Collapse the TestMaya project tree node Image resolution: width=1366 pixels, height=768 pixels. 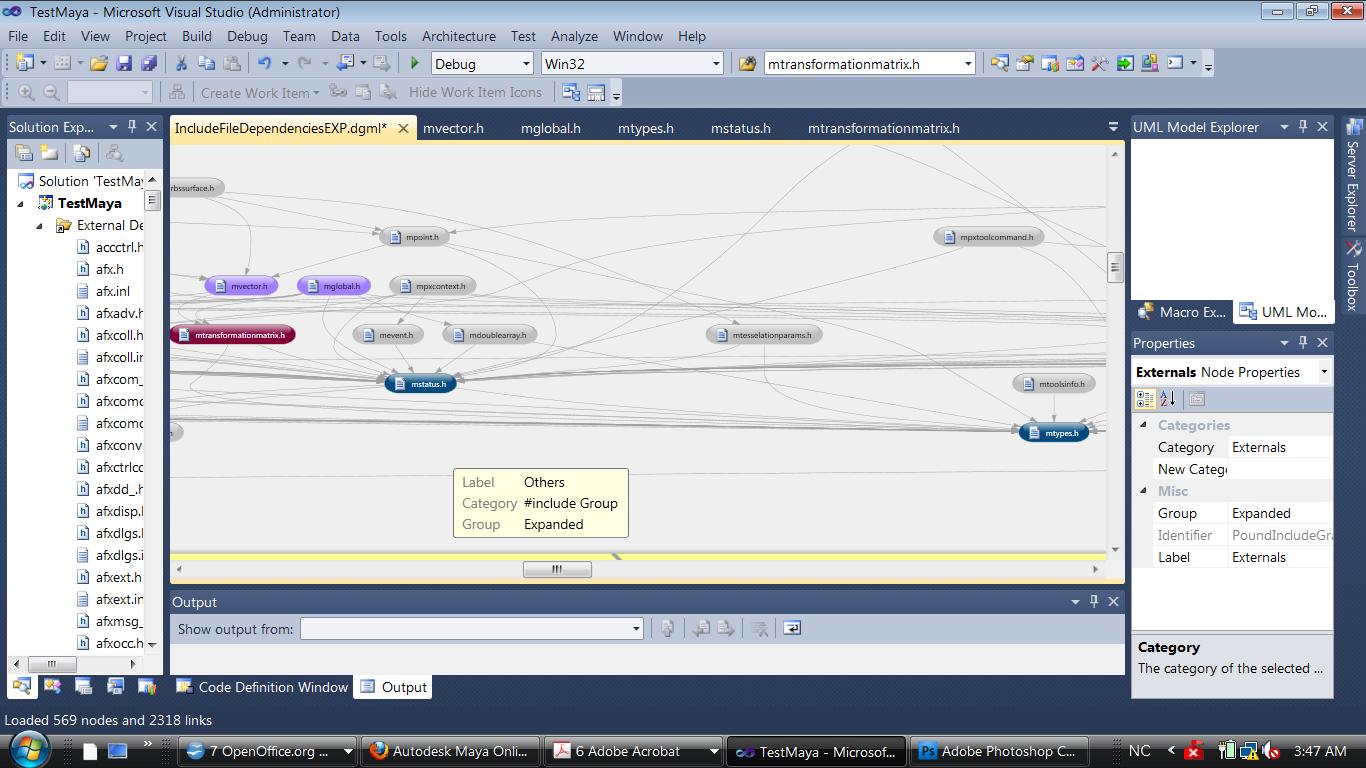[x=21, y=203]
